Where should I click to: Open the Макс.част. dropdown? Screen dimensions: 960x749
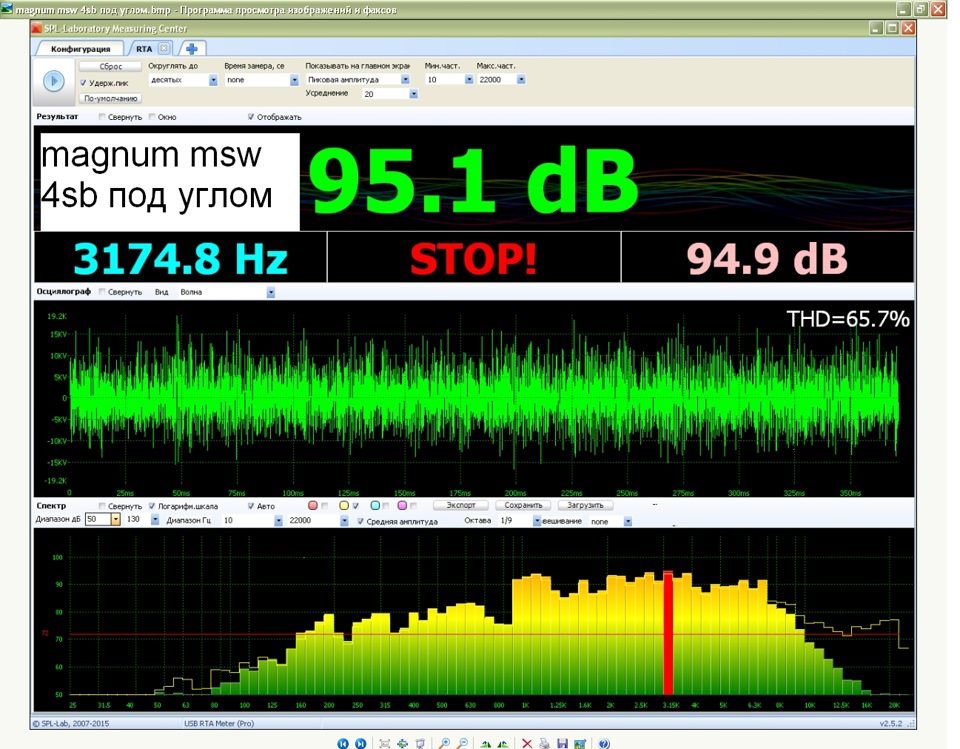[x=520, y=80]
